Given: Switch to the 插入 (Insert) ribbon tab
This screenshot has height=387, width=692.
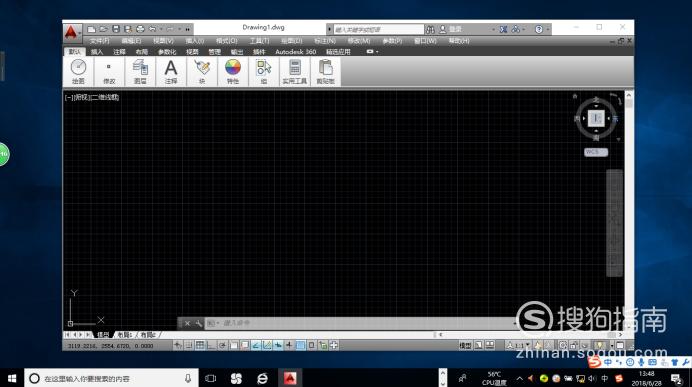Looking at the screenshot, I should 97,52.
